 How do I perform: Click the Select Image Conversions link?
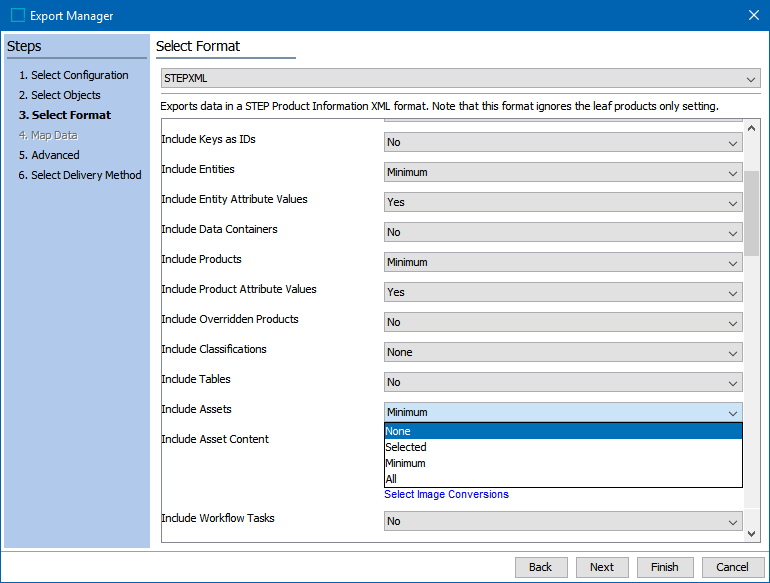point(446,494)
